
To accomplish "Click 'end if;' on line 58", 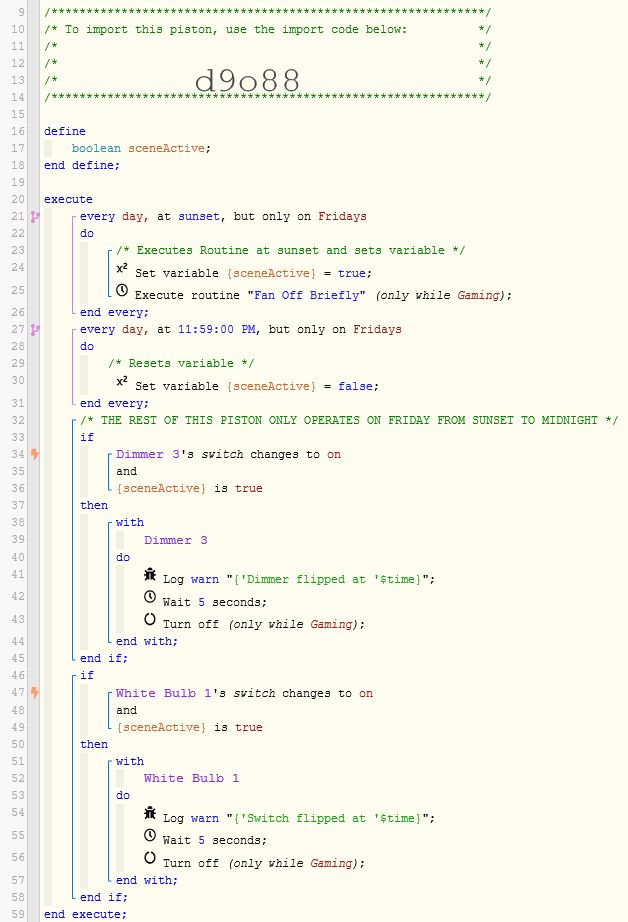I will point(104,897).
